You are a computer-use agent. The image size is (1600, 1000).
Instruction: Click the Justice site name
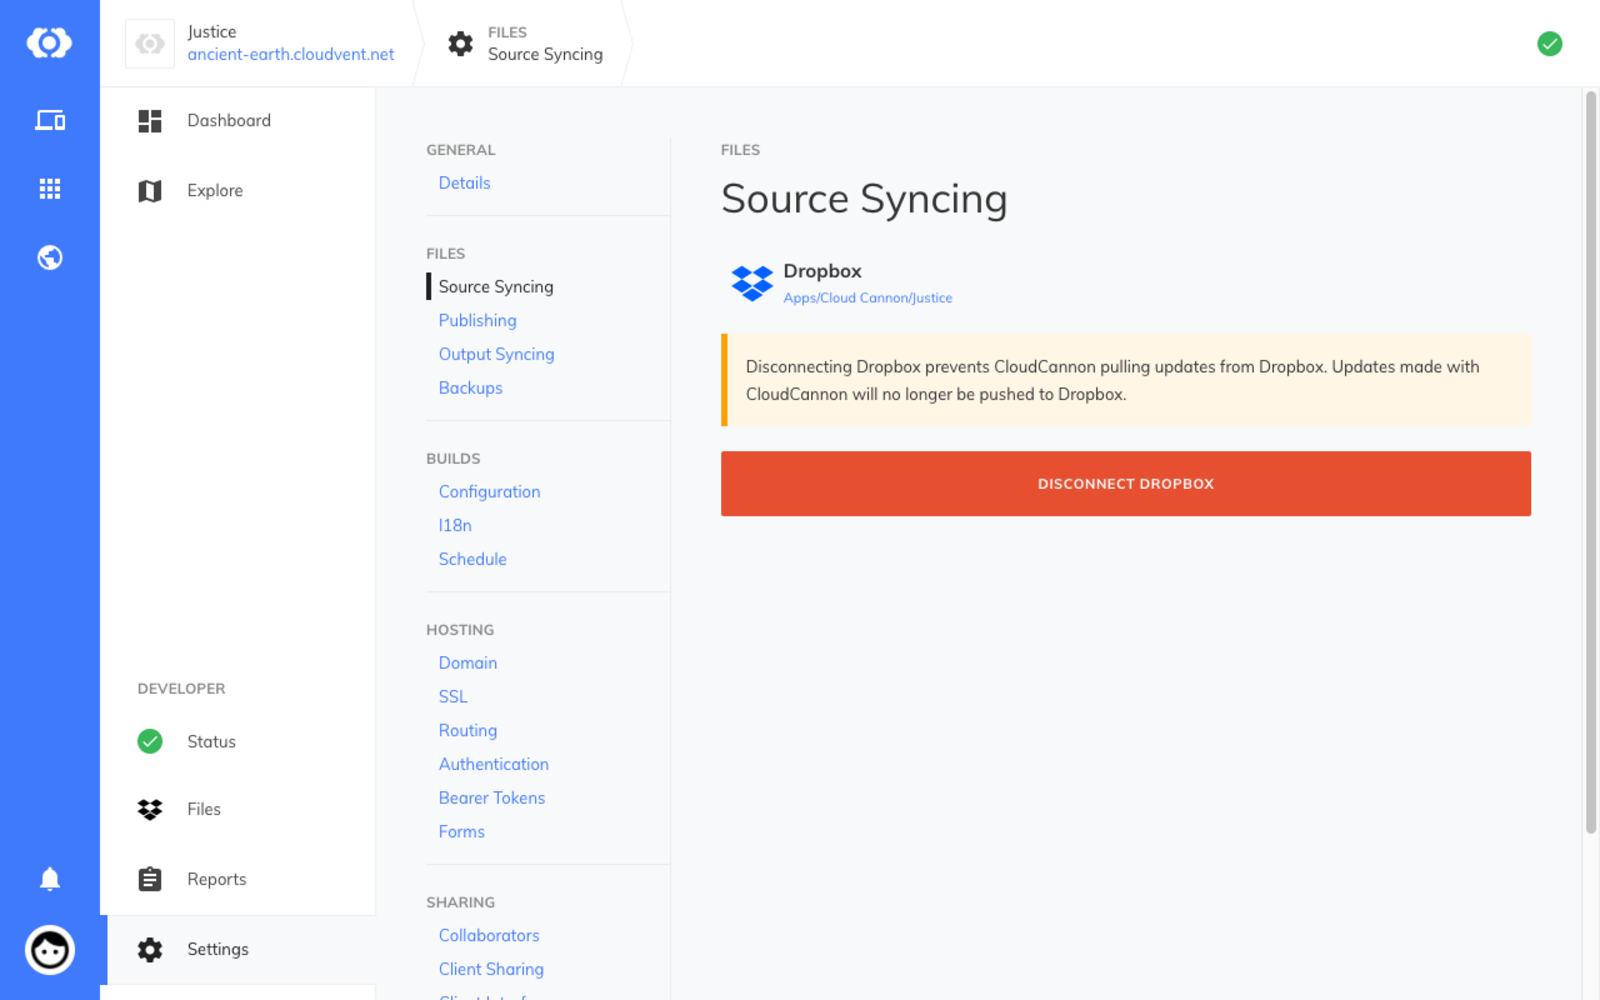tap(212, 32)
